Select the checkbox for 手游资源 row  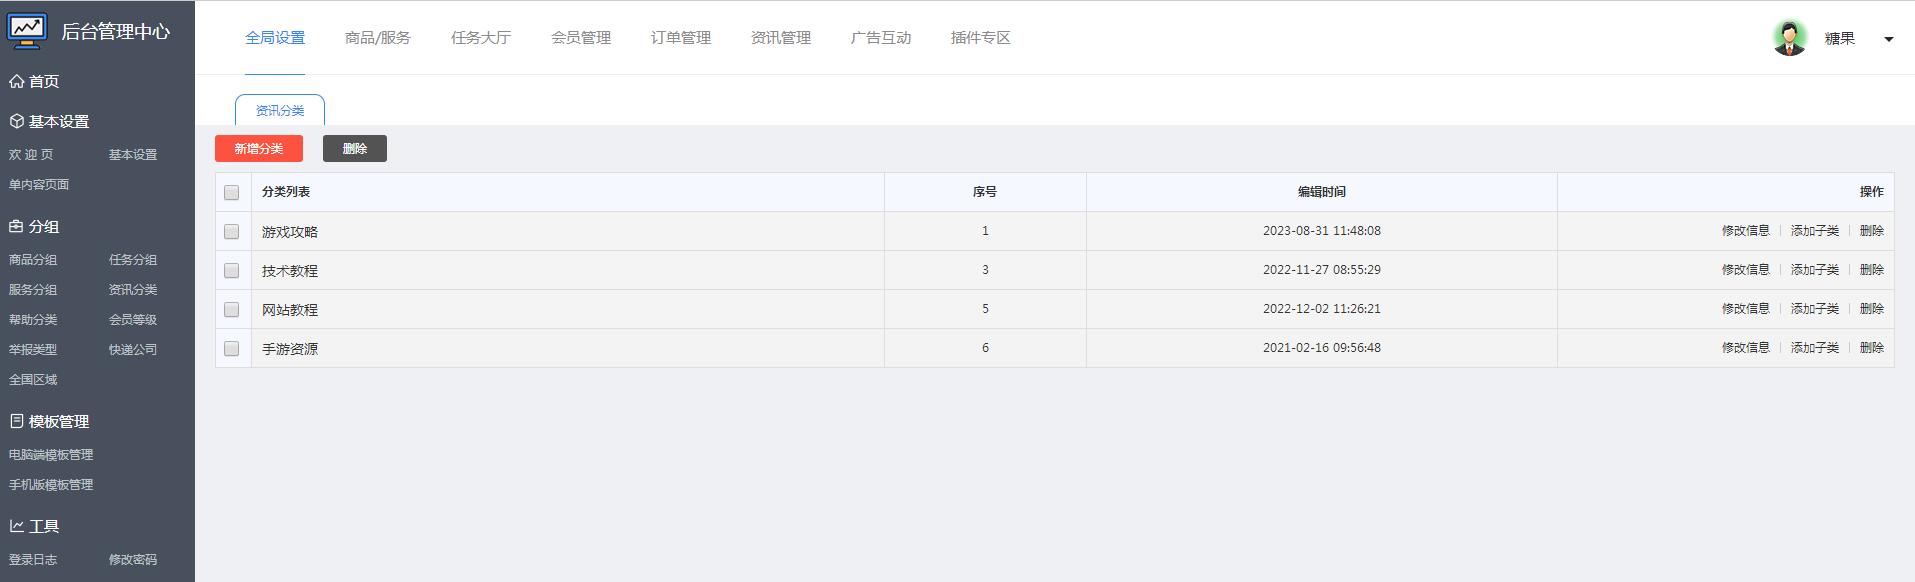pos(232,348)
